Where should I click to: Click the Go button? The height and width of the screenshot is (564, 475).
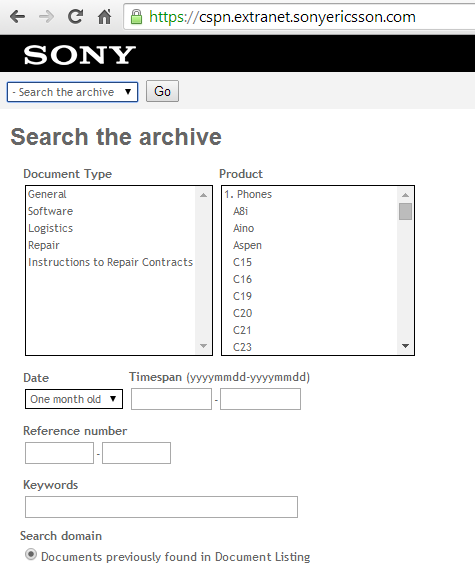(162, 91)
